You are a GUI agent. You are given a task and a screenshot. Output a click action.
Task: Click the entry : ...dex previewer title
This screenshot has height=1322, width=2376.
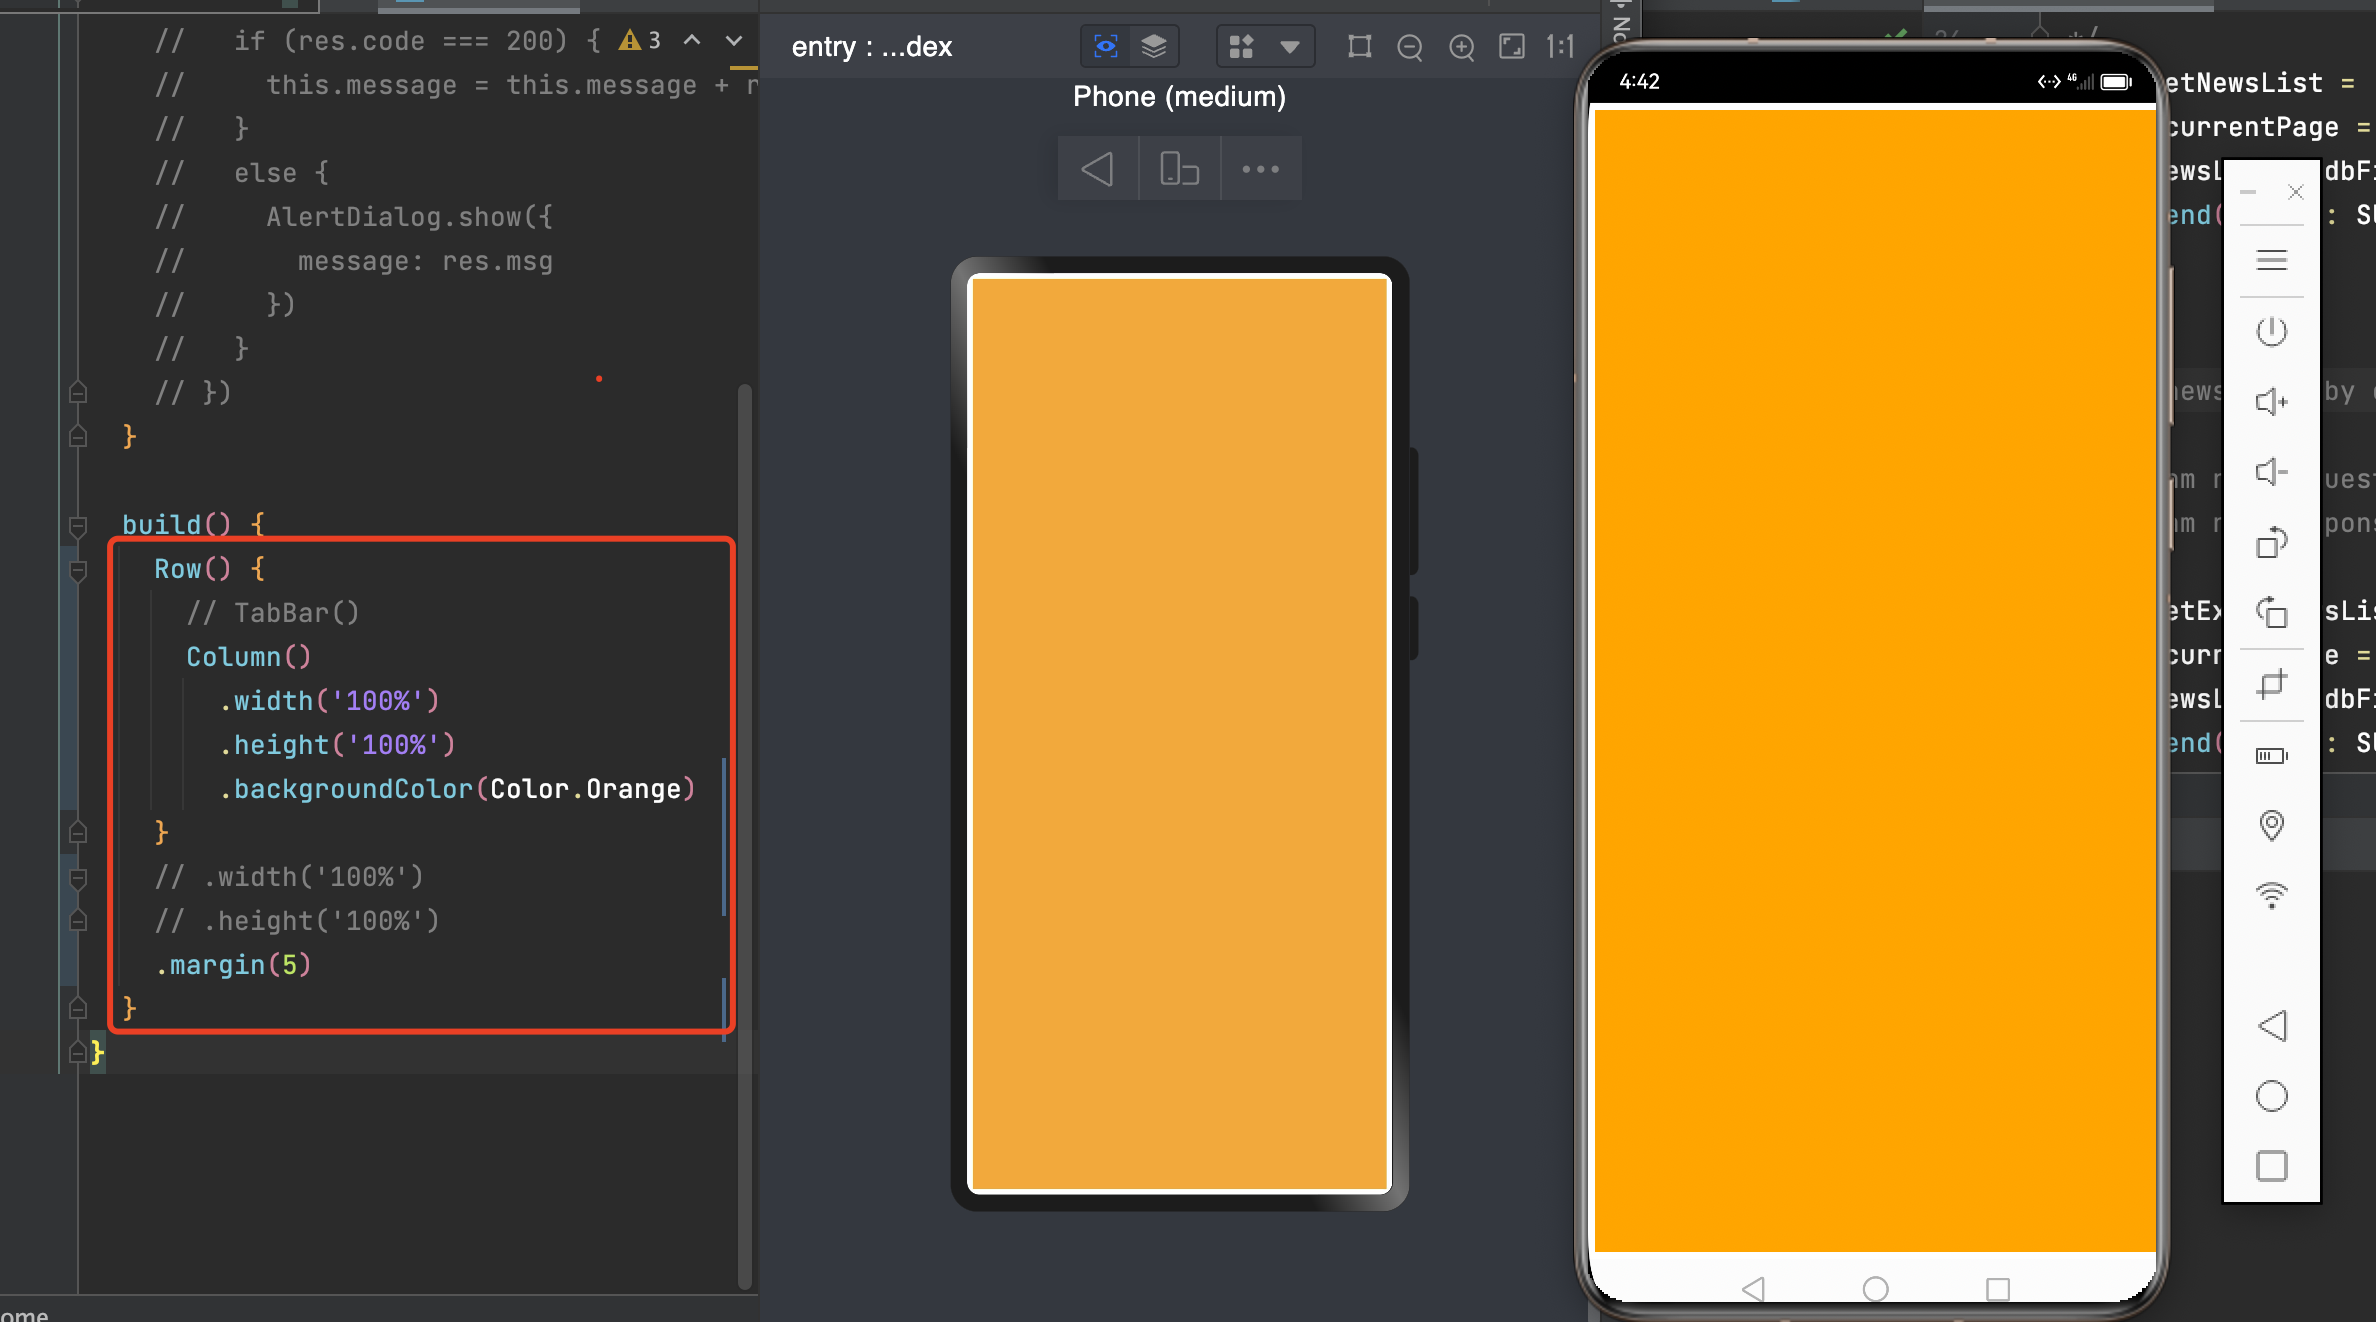click(871, 47)
